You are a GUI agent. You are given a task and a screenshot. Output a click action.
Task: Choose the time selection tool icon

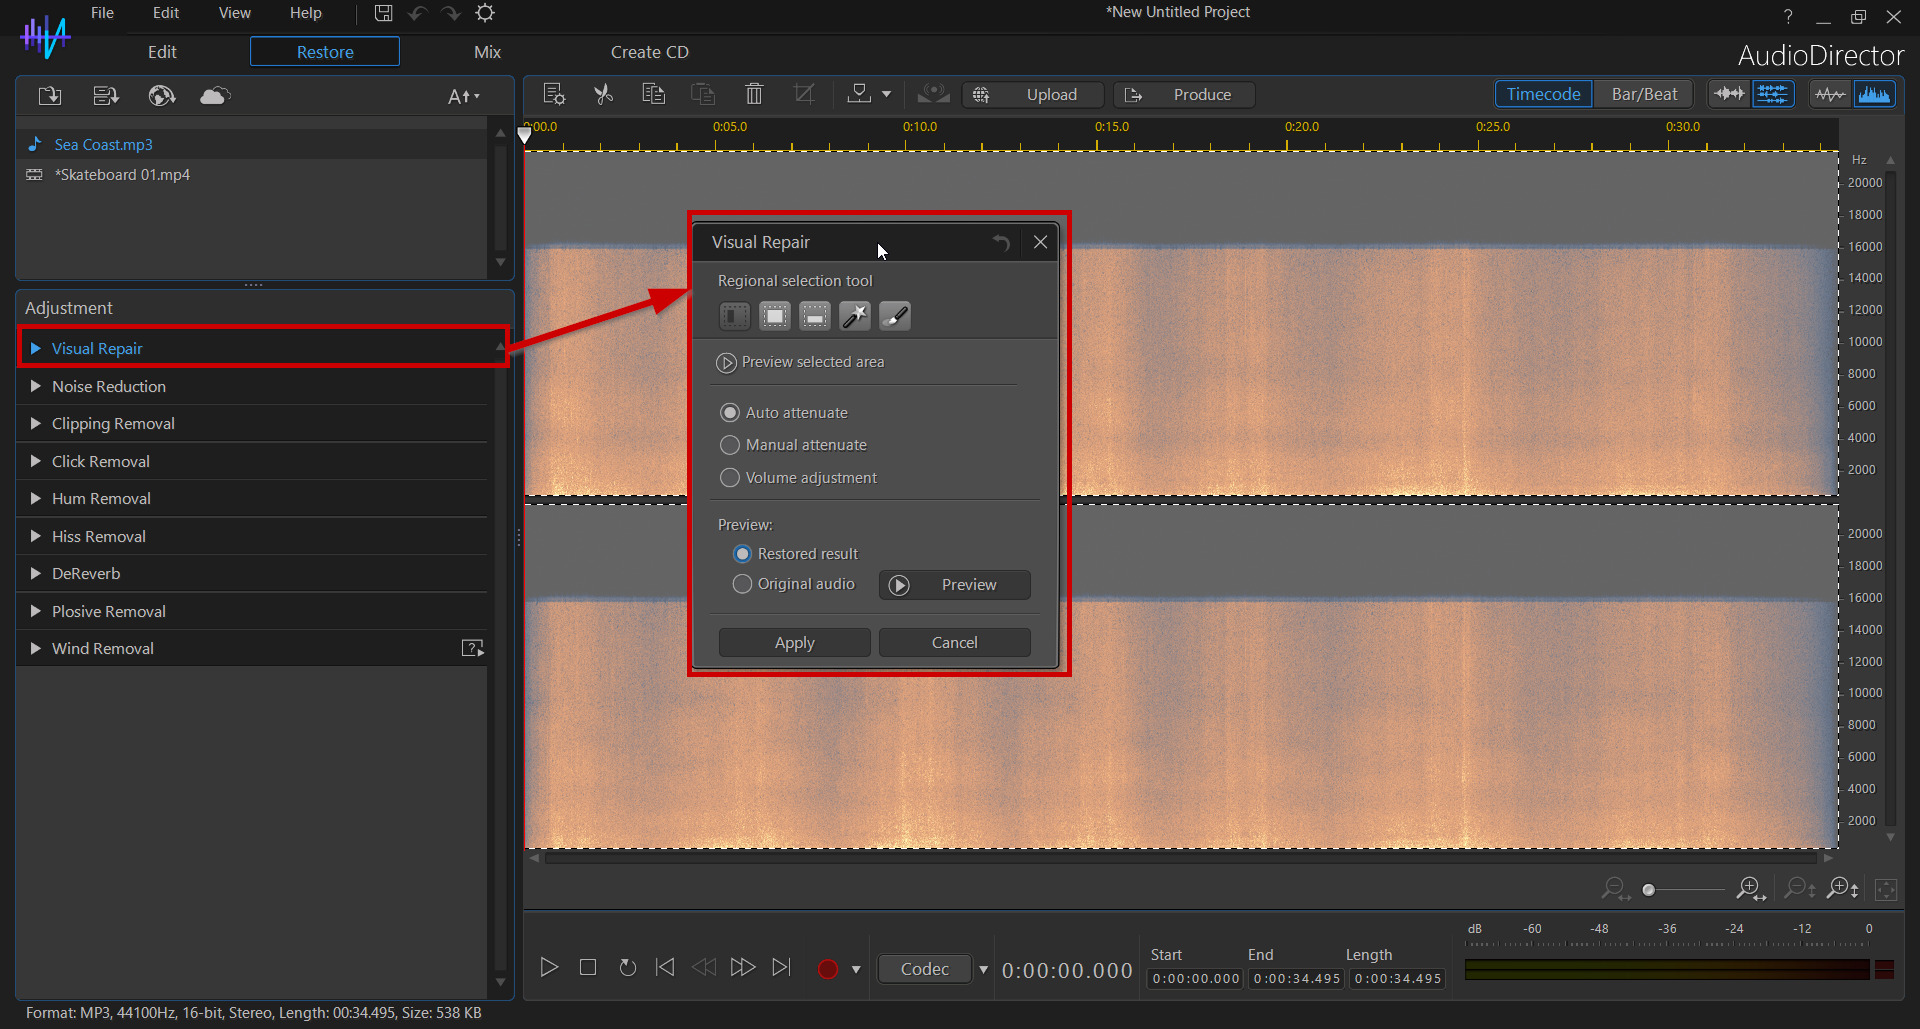tap(734, 316)
